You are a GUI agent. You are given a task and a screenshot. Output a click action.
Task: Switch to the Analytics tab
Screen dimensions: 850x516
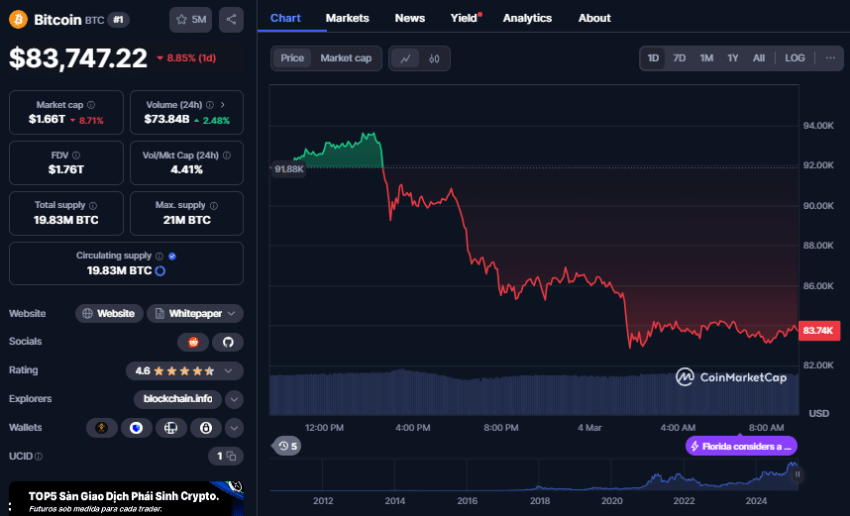[527, 18]
